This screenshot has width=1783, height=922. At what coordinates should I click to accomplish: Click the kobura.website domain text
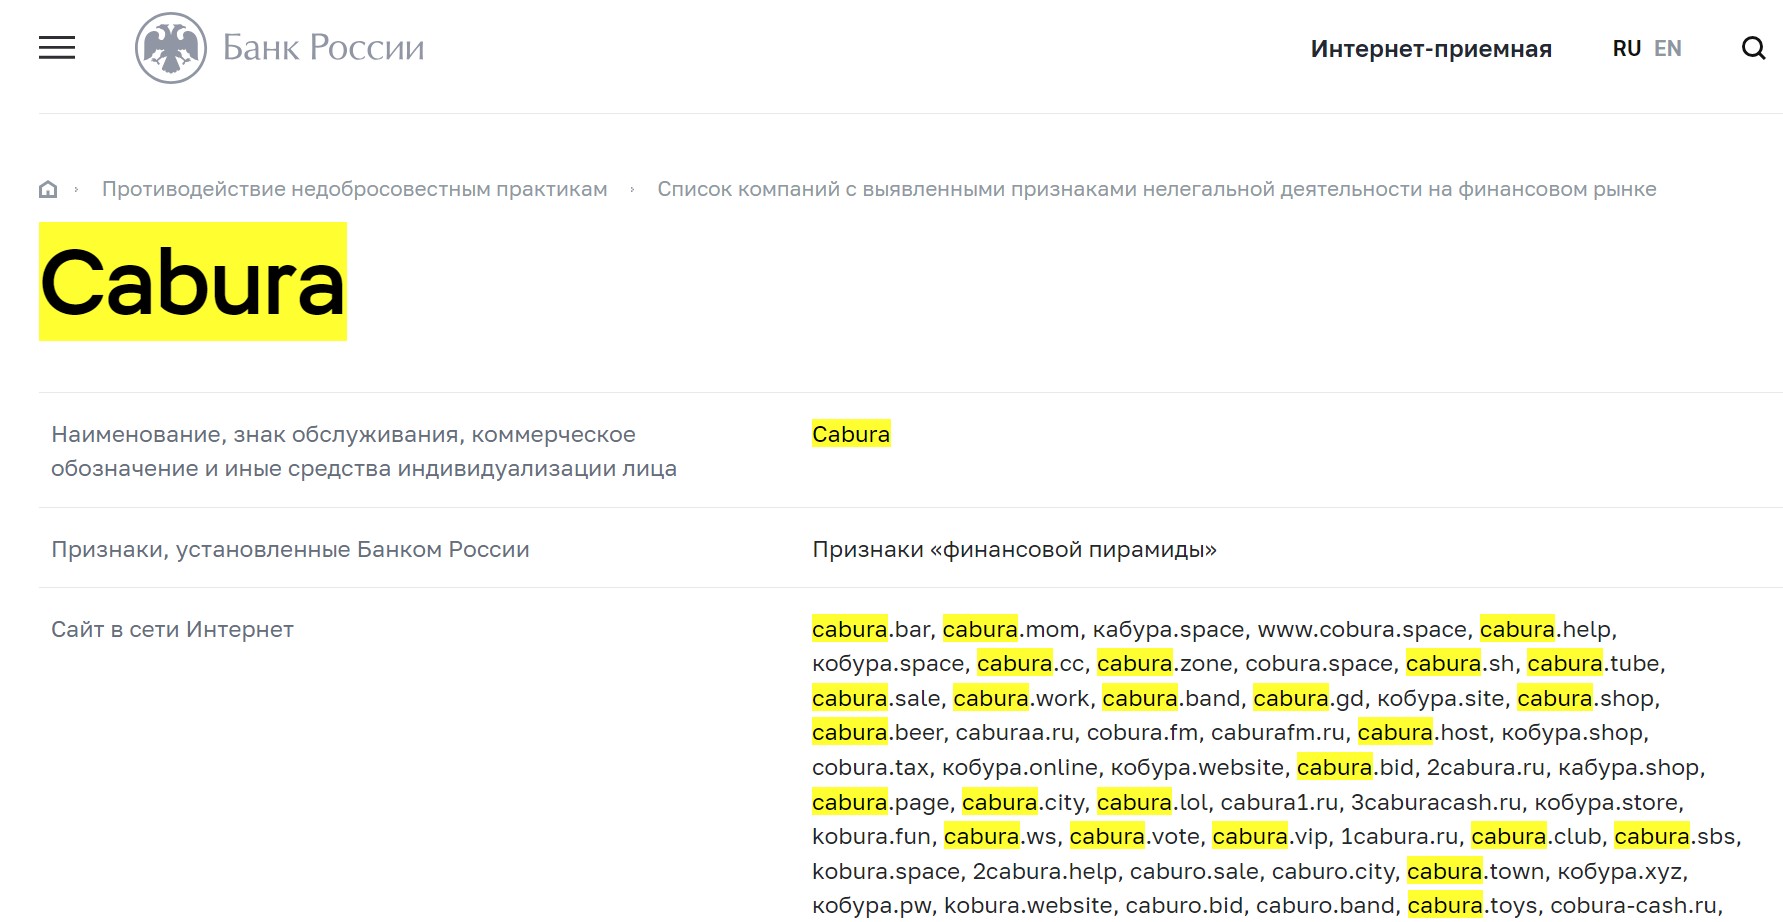coord(1027,906)
